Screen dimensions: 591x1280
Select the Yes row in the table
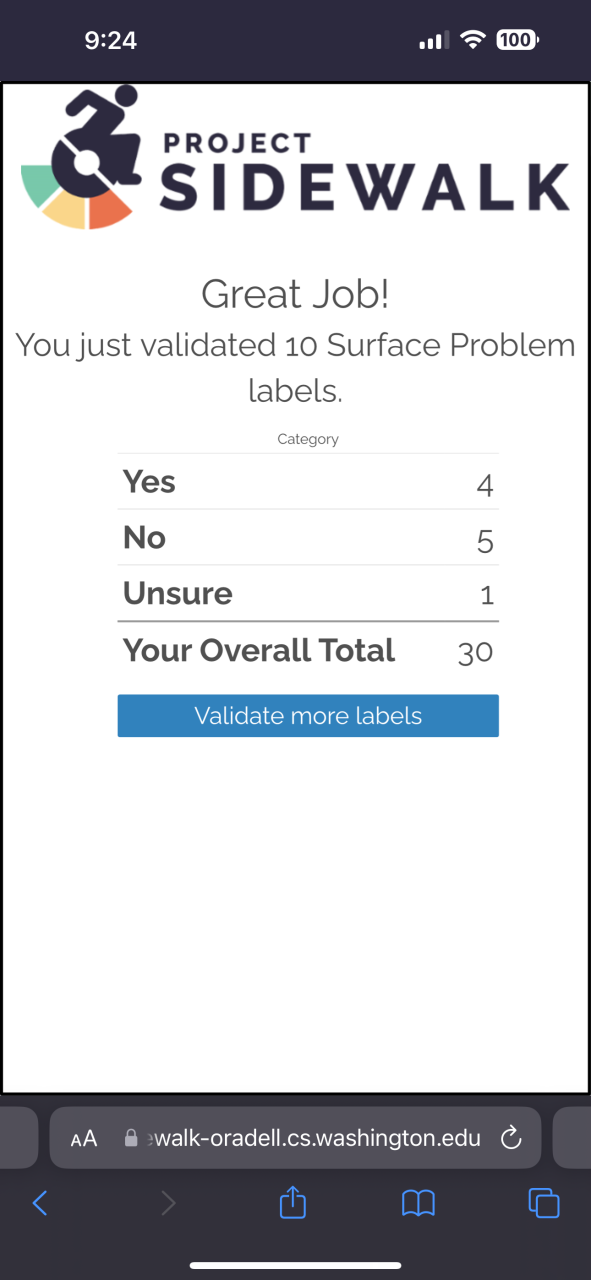pos(308,482)
